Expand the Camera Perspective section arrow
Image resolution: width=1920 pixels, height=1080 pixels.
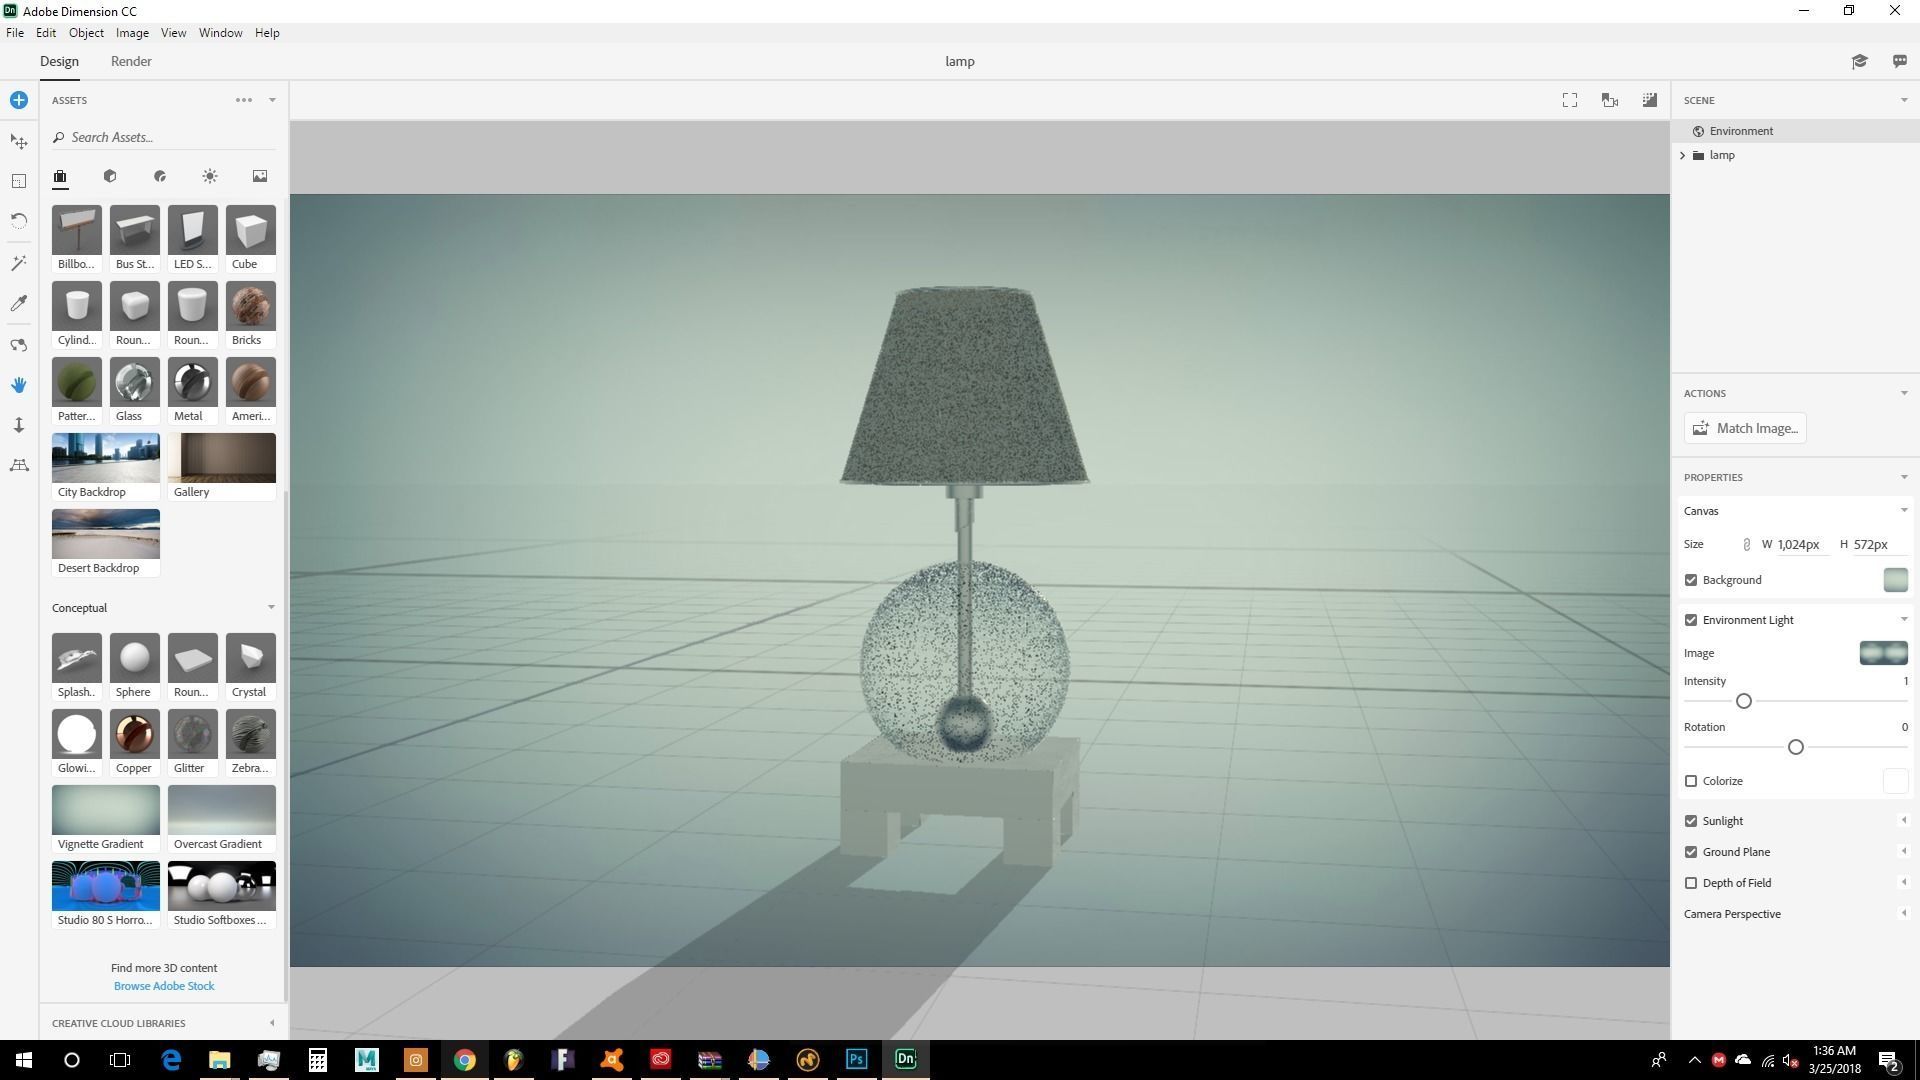(x=1904, y=914)
